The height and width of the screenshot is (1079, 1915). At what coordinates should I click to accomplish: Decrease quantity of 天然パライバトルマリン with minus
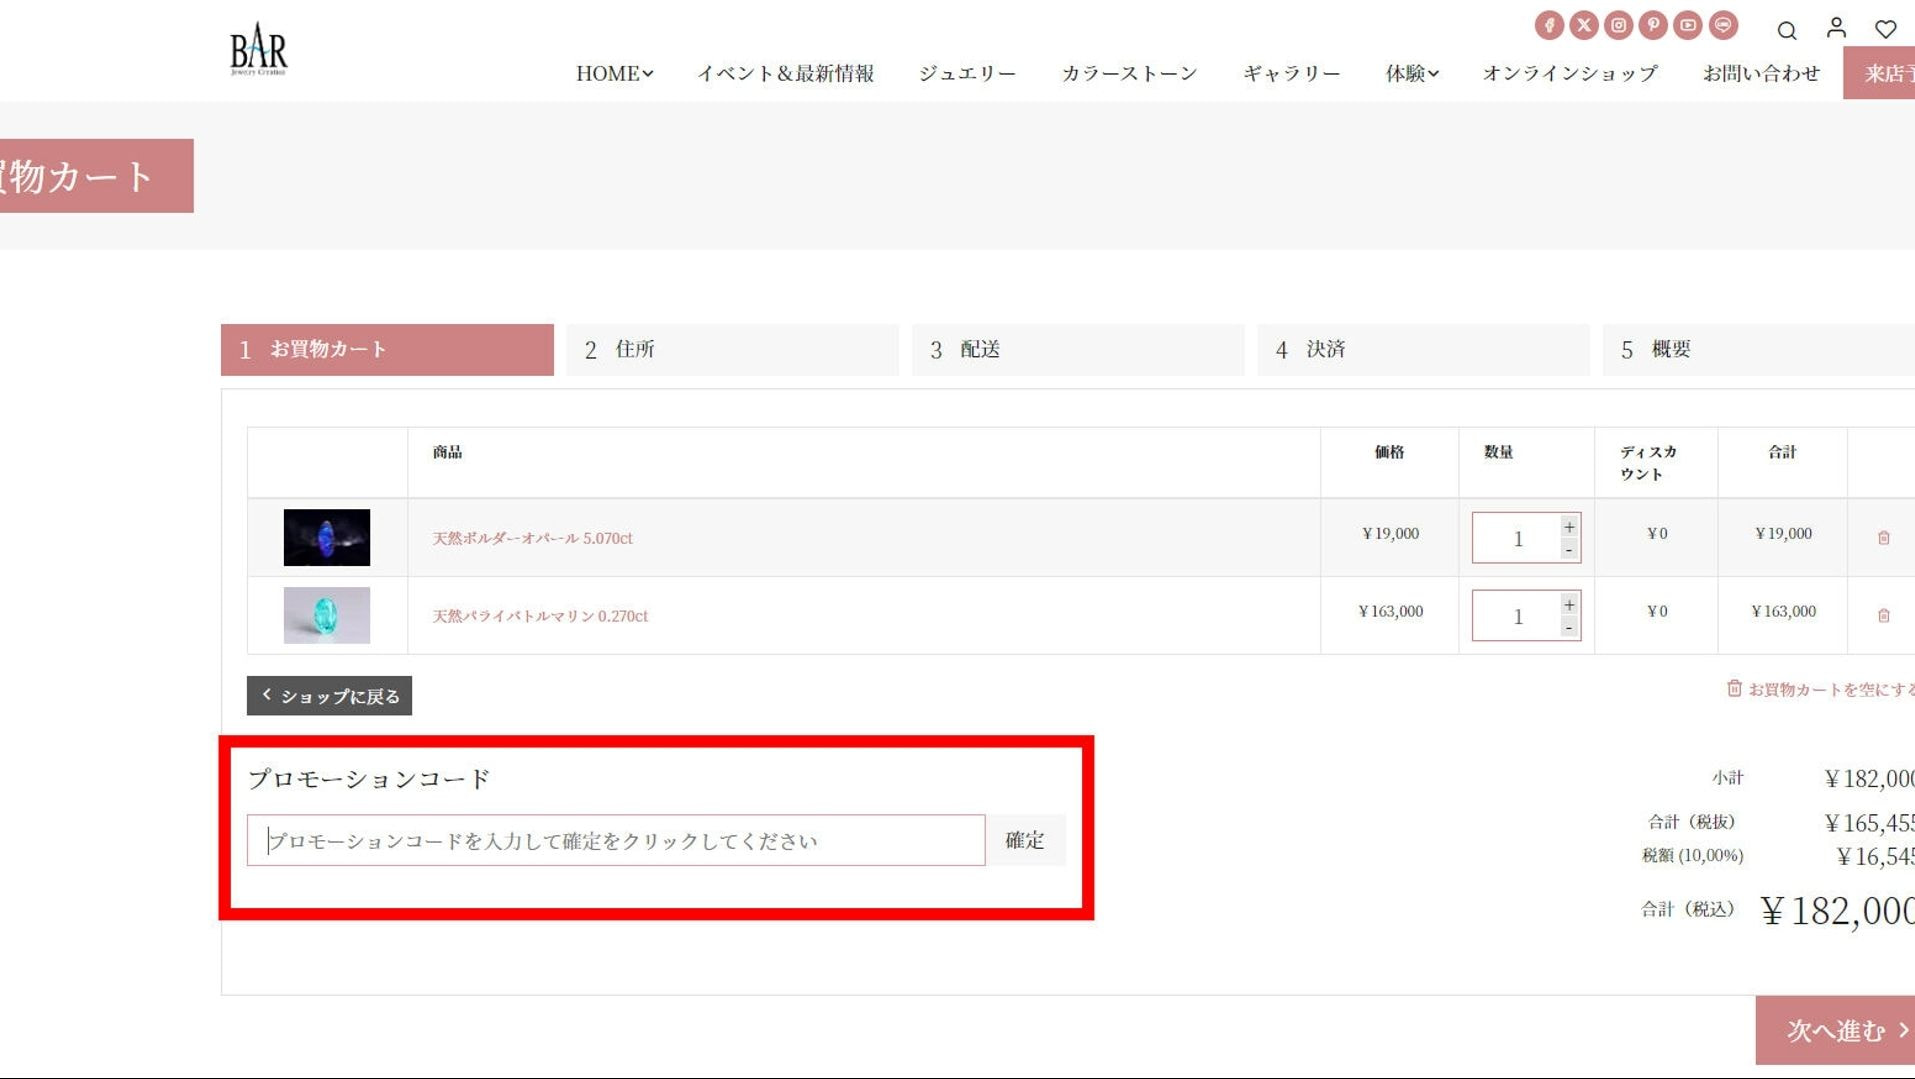1569,628
